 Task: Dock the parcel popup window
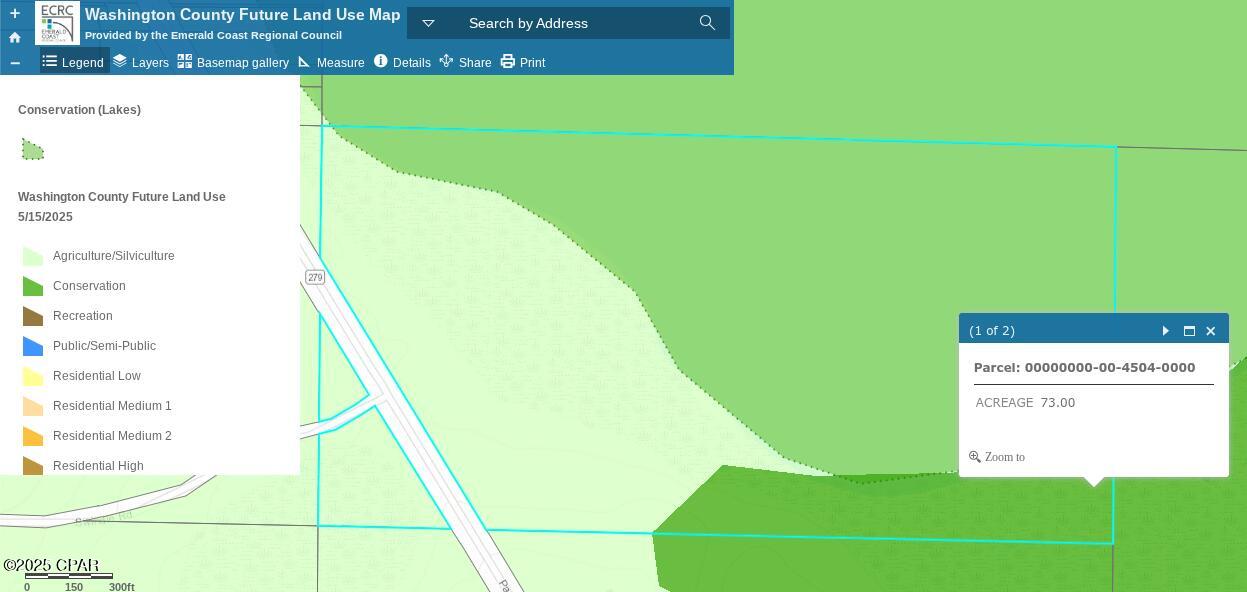[x=1189, y=330]
